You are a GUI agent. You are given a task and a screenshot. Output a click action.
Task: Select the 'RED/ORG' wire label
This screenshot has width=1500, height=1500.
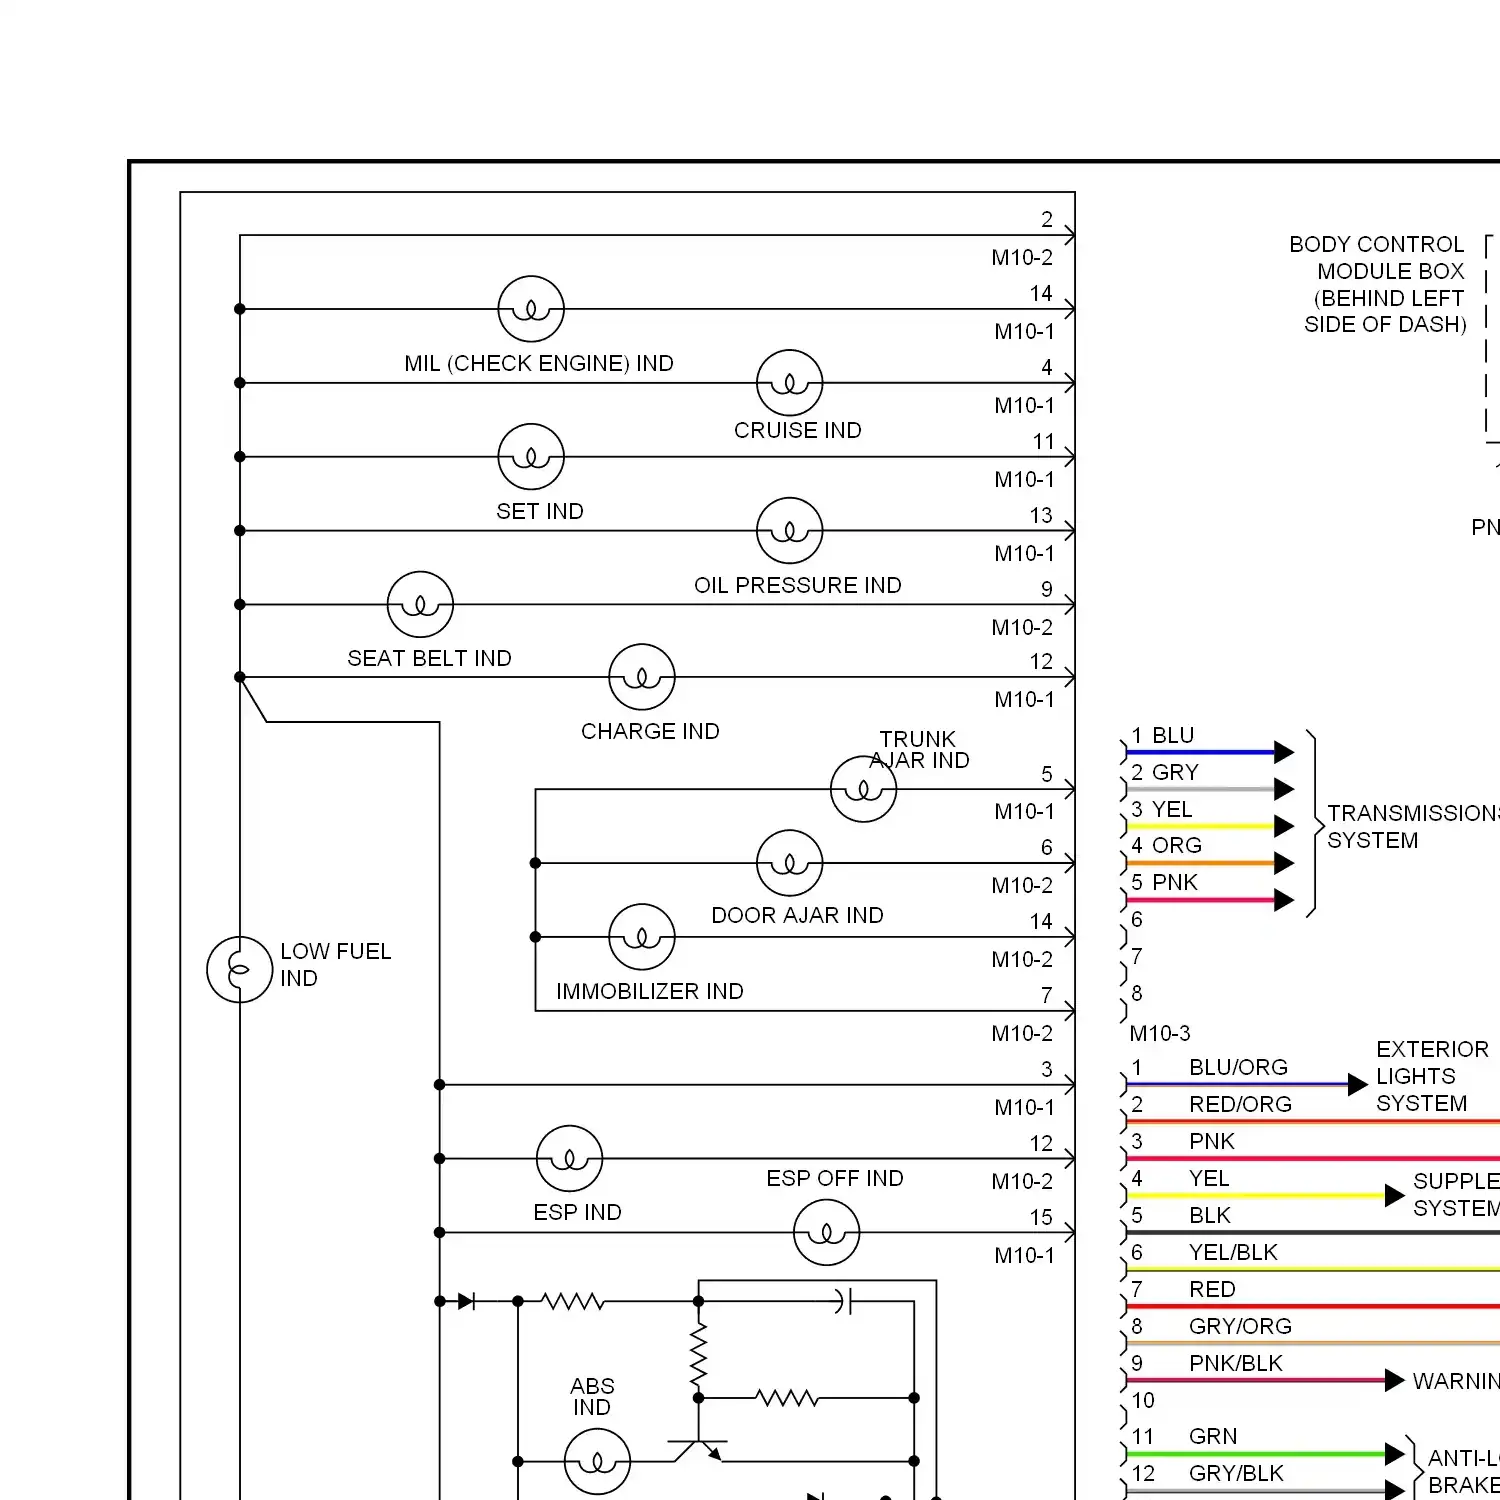point(1240,1104)
